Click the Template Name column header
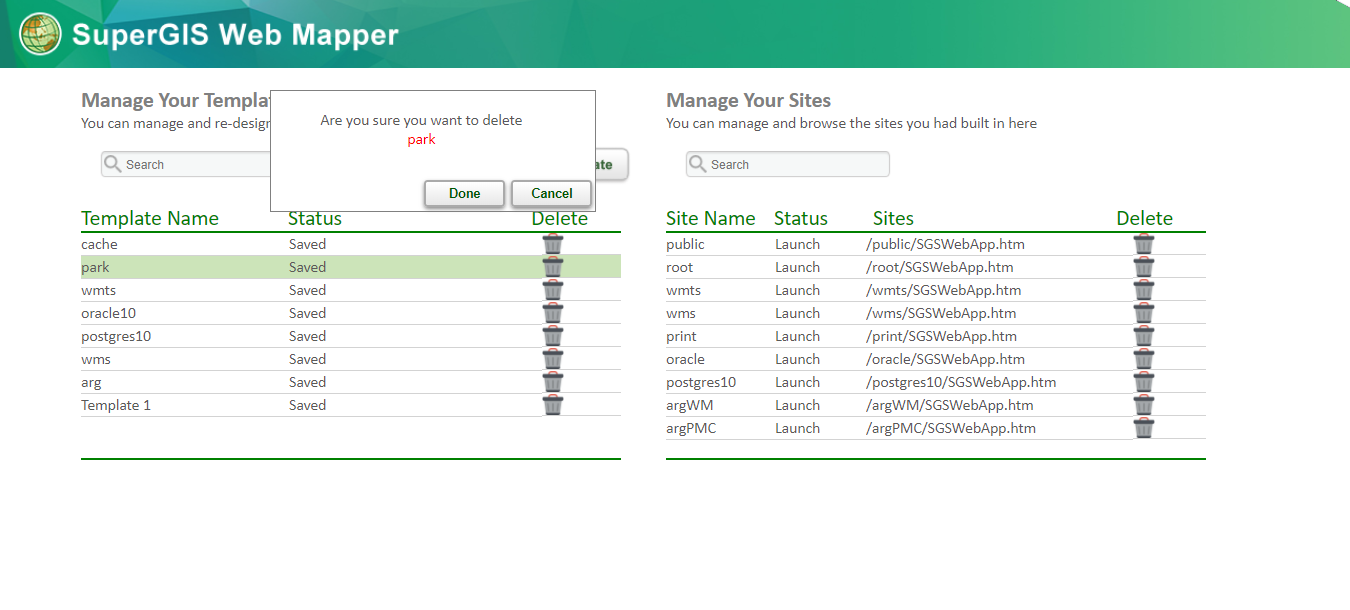The image size is (1350, 610). point(150,218)
